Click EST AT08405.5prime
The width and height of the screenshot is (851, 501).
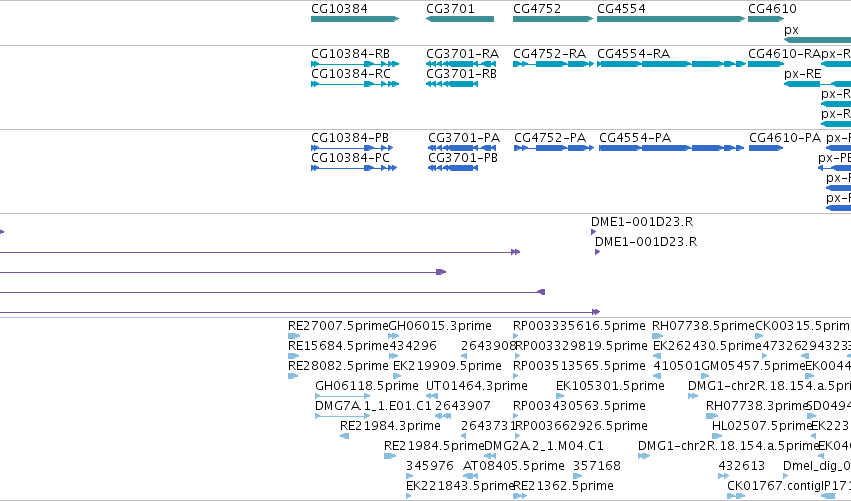(x=513, y=466)
